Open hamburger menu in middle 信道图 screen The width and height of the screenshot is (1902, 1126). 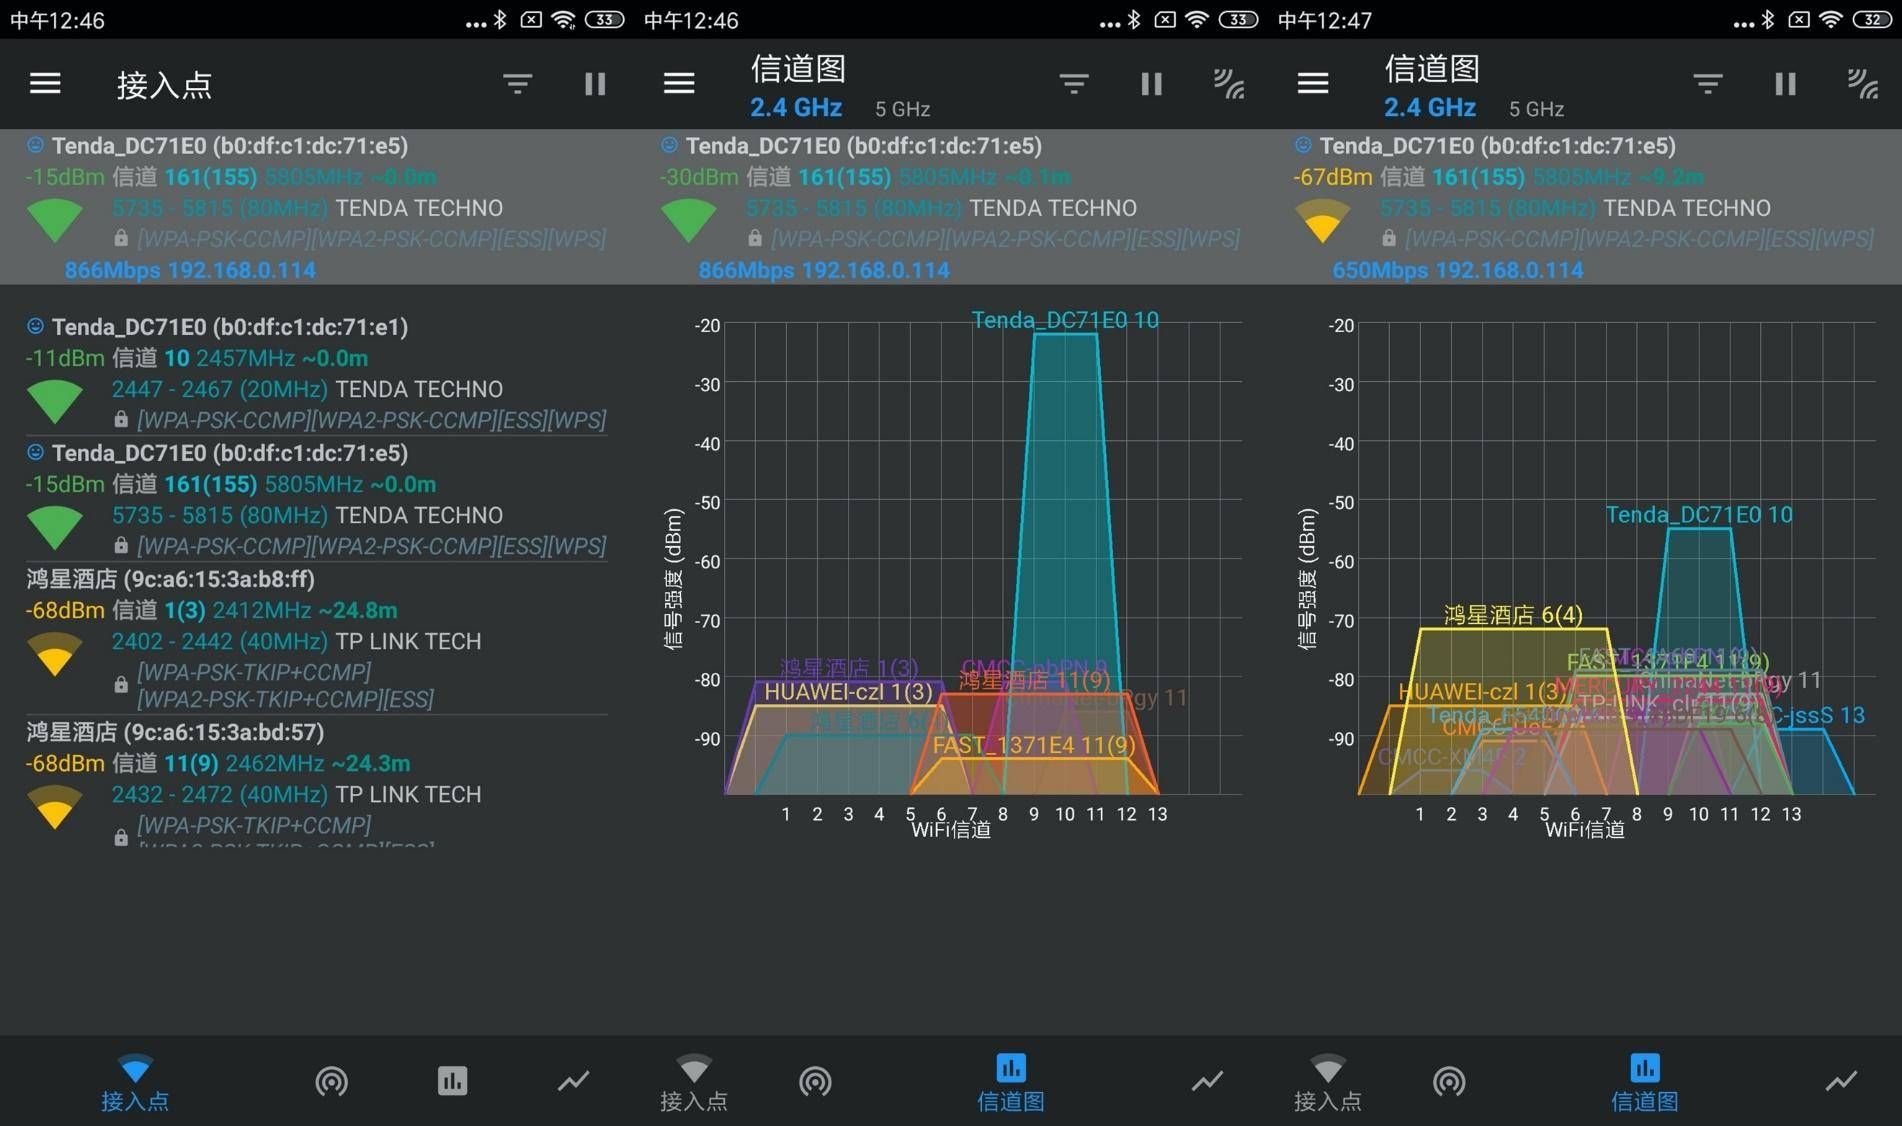click(x=679, y=84)
